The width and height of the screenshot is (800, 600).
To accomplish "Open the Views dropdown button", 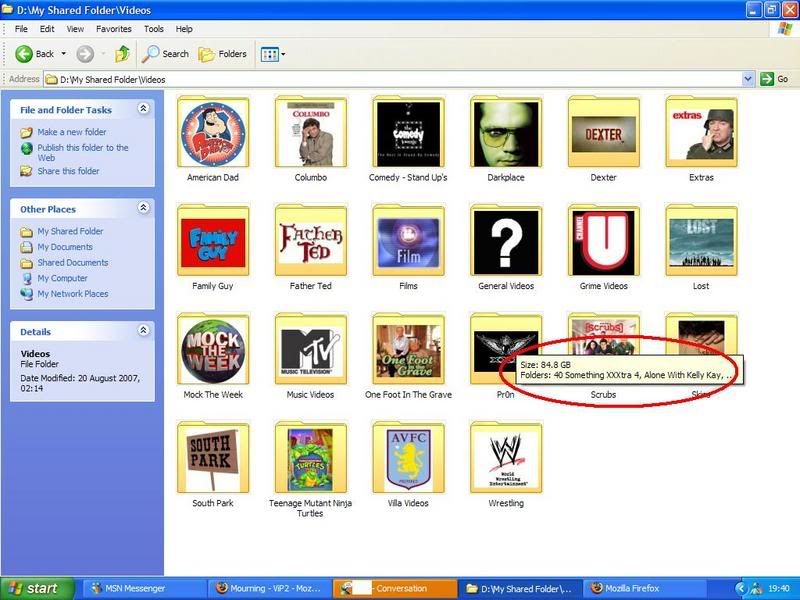I will [x=272, y=54].
